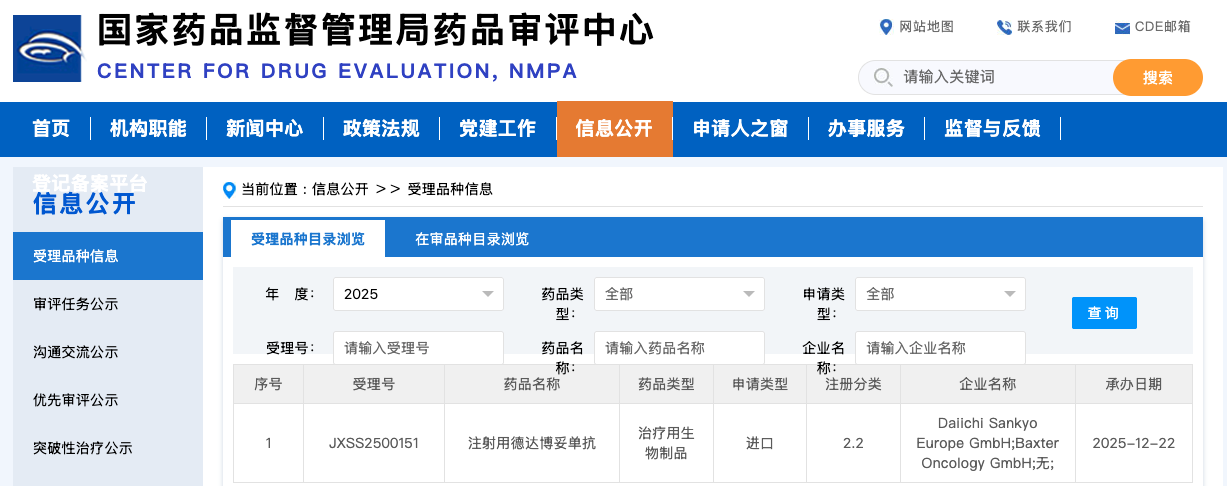Open 信息公开 in the navigation bar

point(614,129)
